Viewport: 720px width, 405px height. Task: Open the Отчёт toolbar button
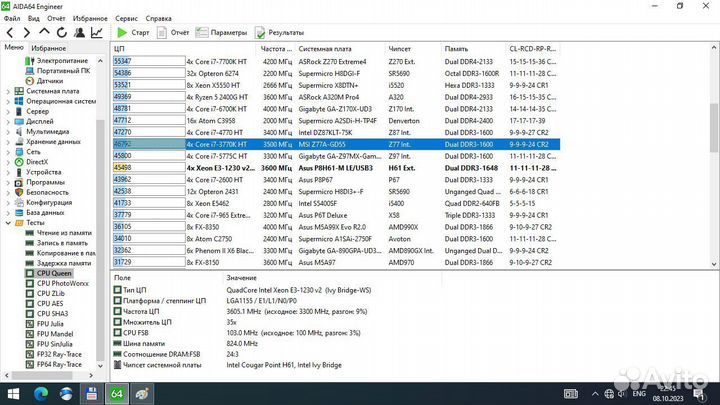(173, 33)
